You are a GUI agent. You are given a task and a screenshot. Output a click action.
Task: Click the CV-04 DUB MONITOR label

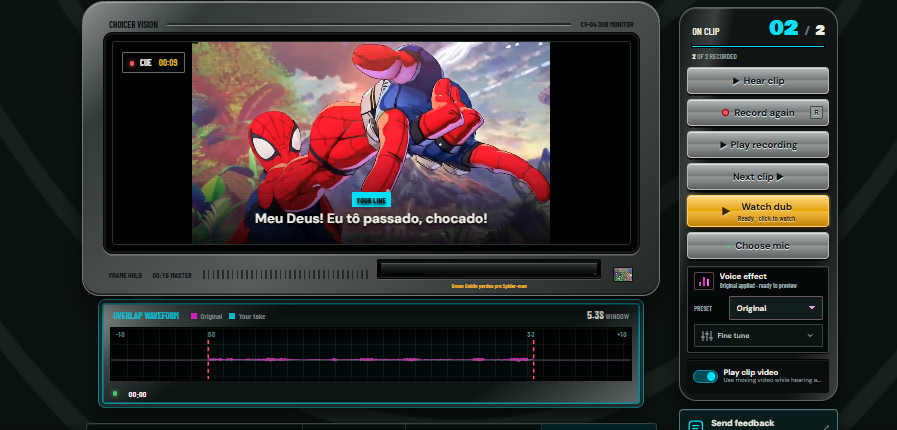(607, 25)
